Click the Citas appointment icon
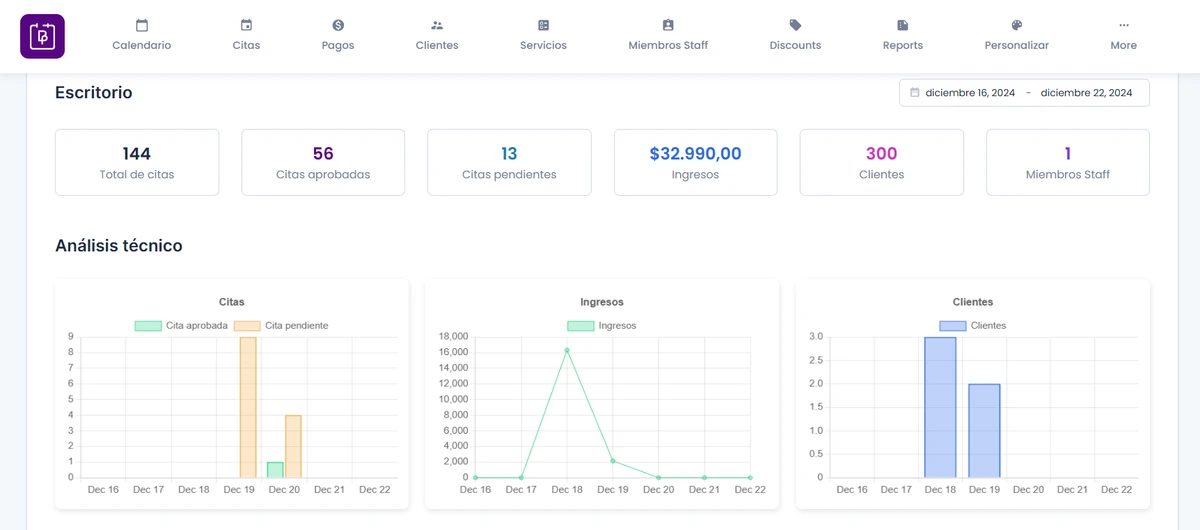Viewport: 1200px width, 530px height. click(x=246, y=25)
